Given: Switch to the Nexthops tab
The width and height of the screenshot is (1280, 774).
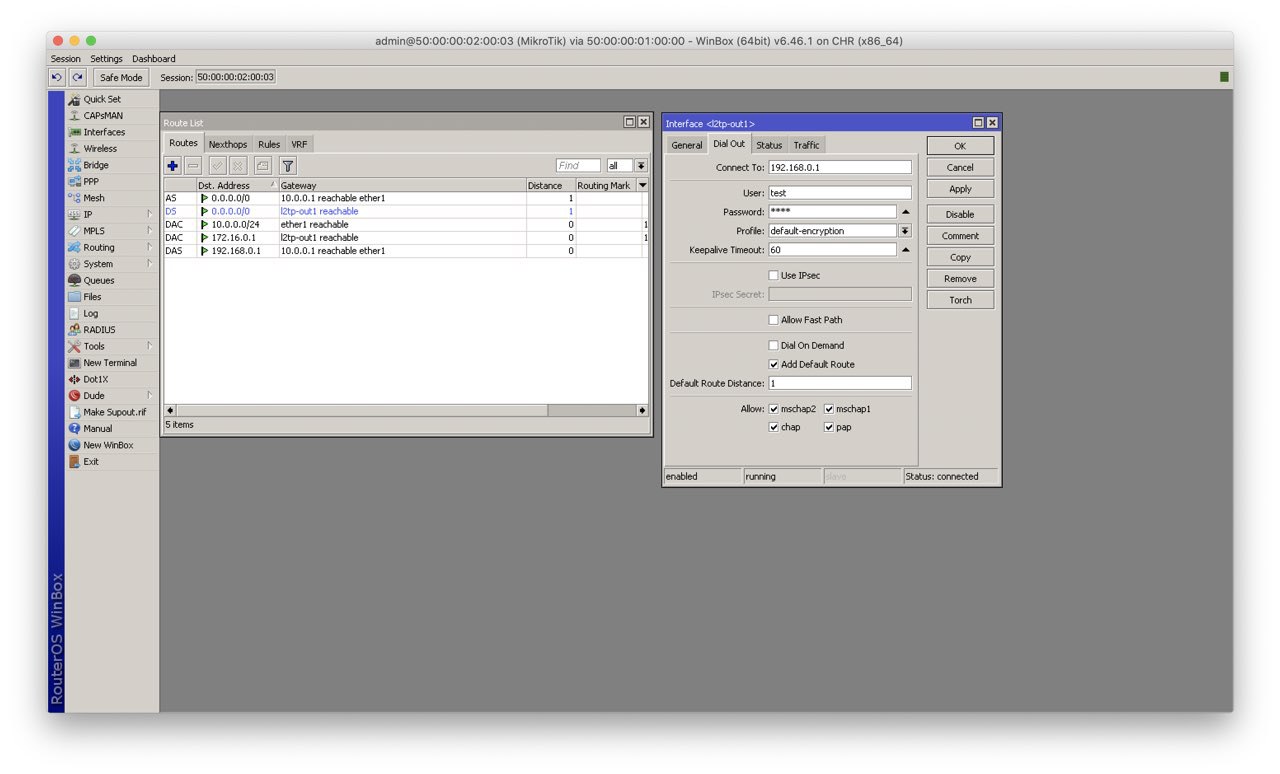Looking at the screenshot, I should [227, 144].
